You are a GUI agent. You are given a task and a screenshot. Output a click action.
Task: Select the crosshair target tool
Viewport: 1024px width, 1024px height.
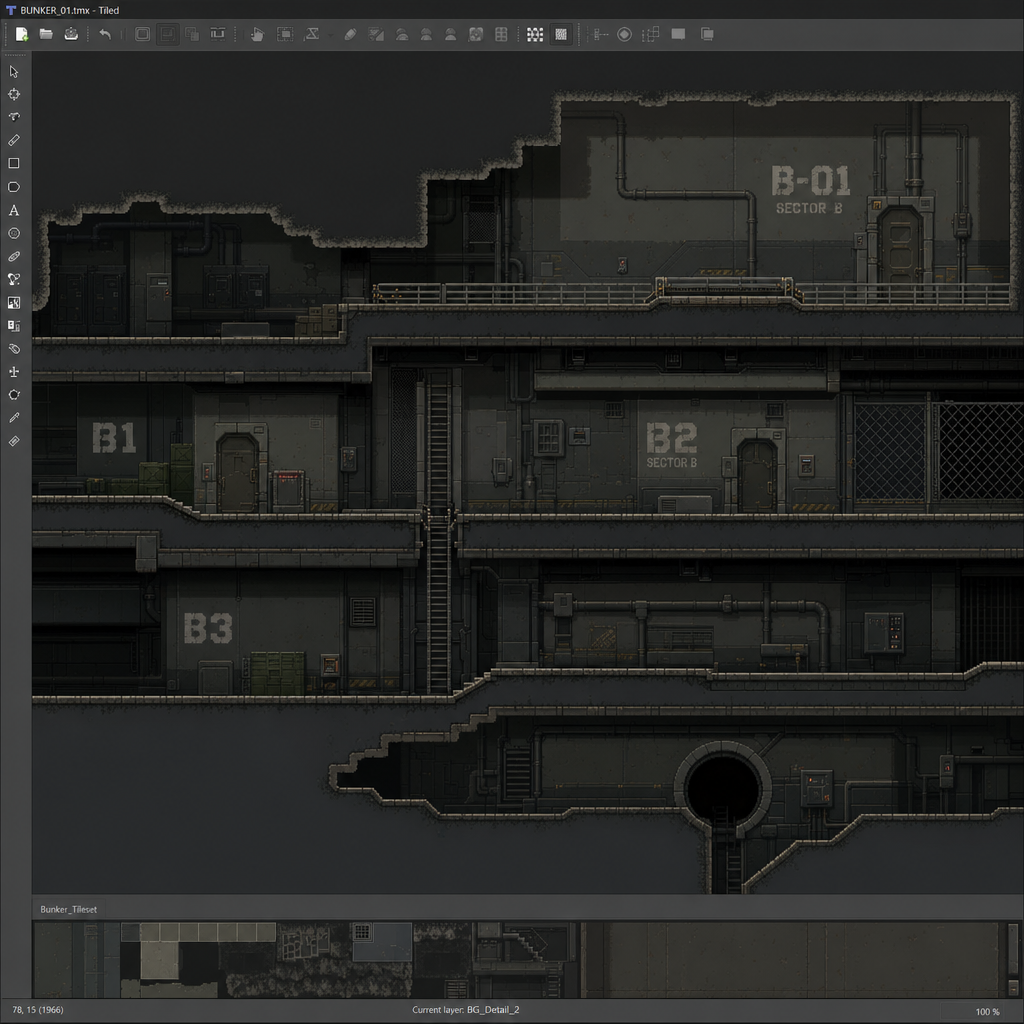14,95
